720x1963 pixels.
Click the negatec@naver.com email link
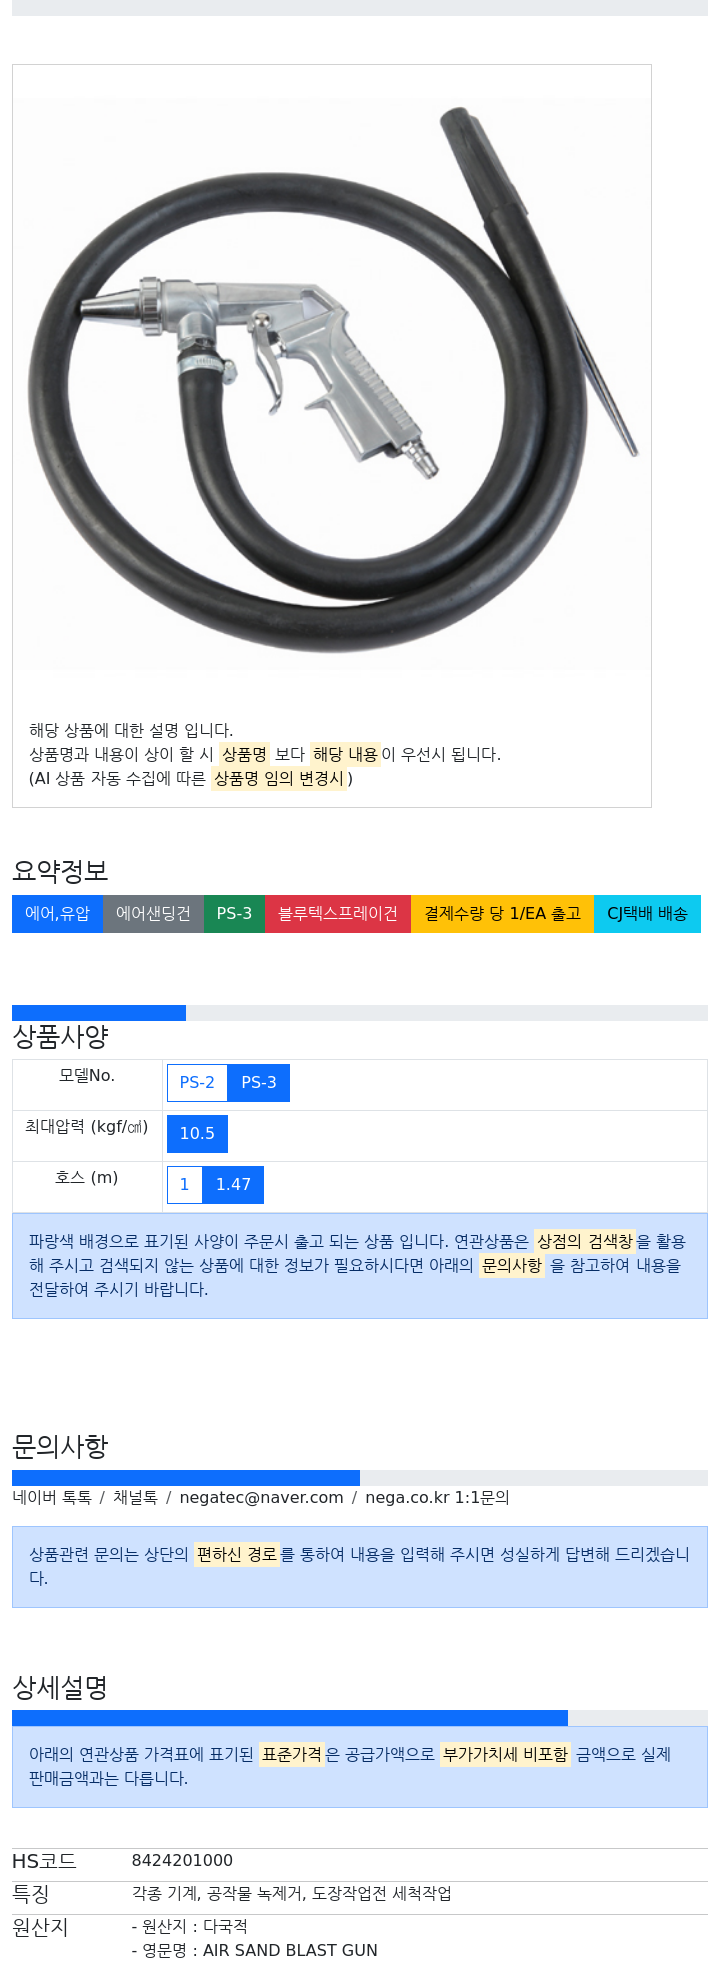click(x=261, y=1498)
